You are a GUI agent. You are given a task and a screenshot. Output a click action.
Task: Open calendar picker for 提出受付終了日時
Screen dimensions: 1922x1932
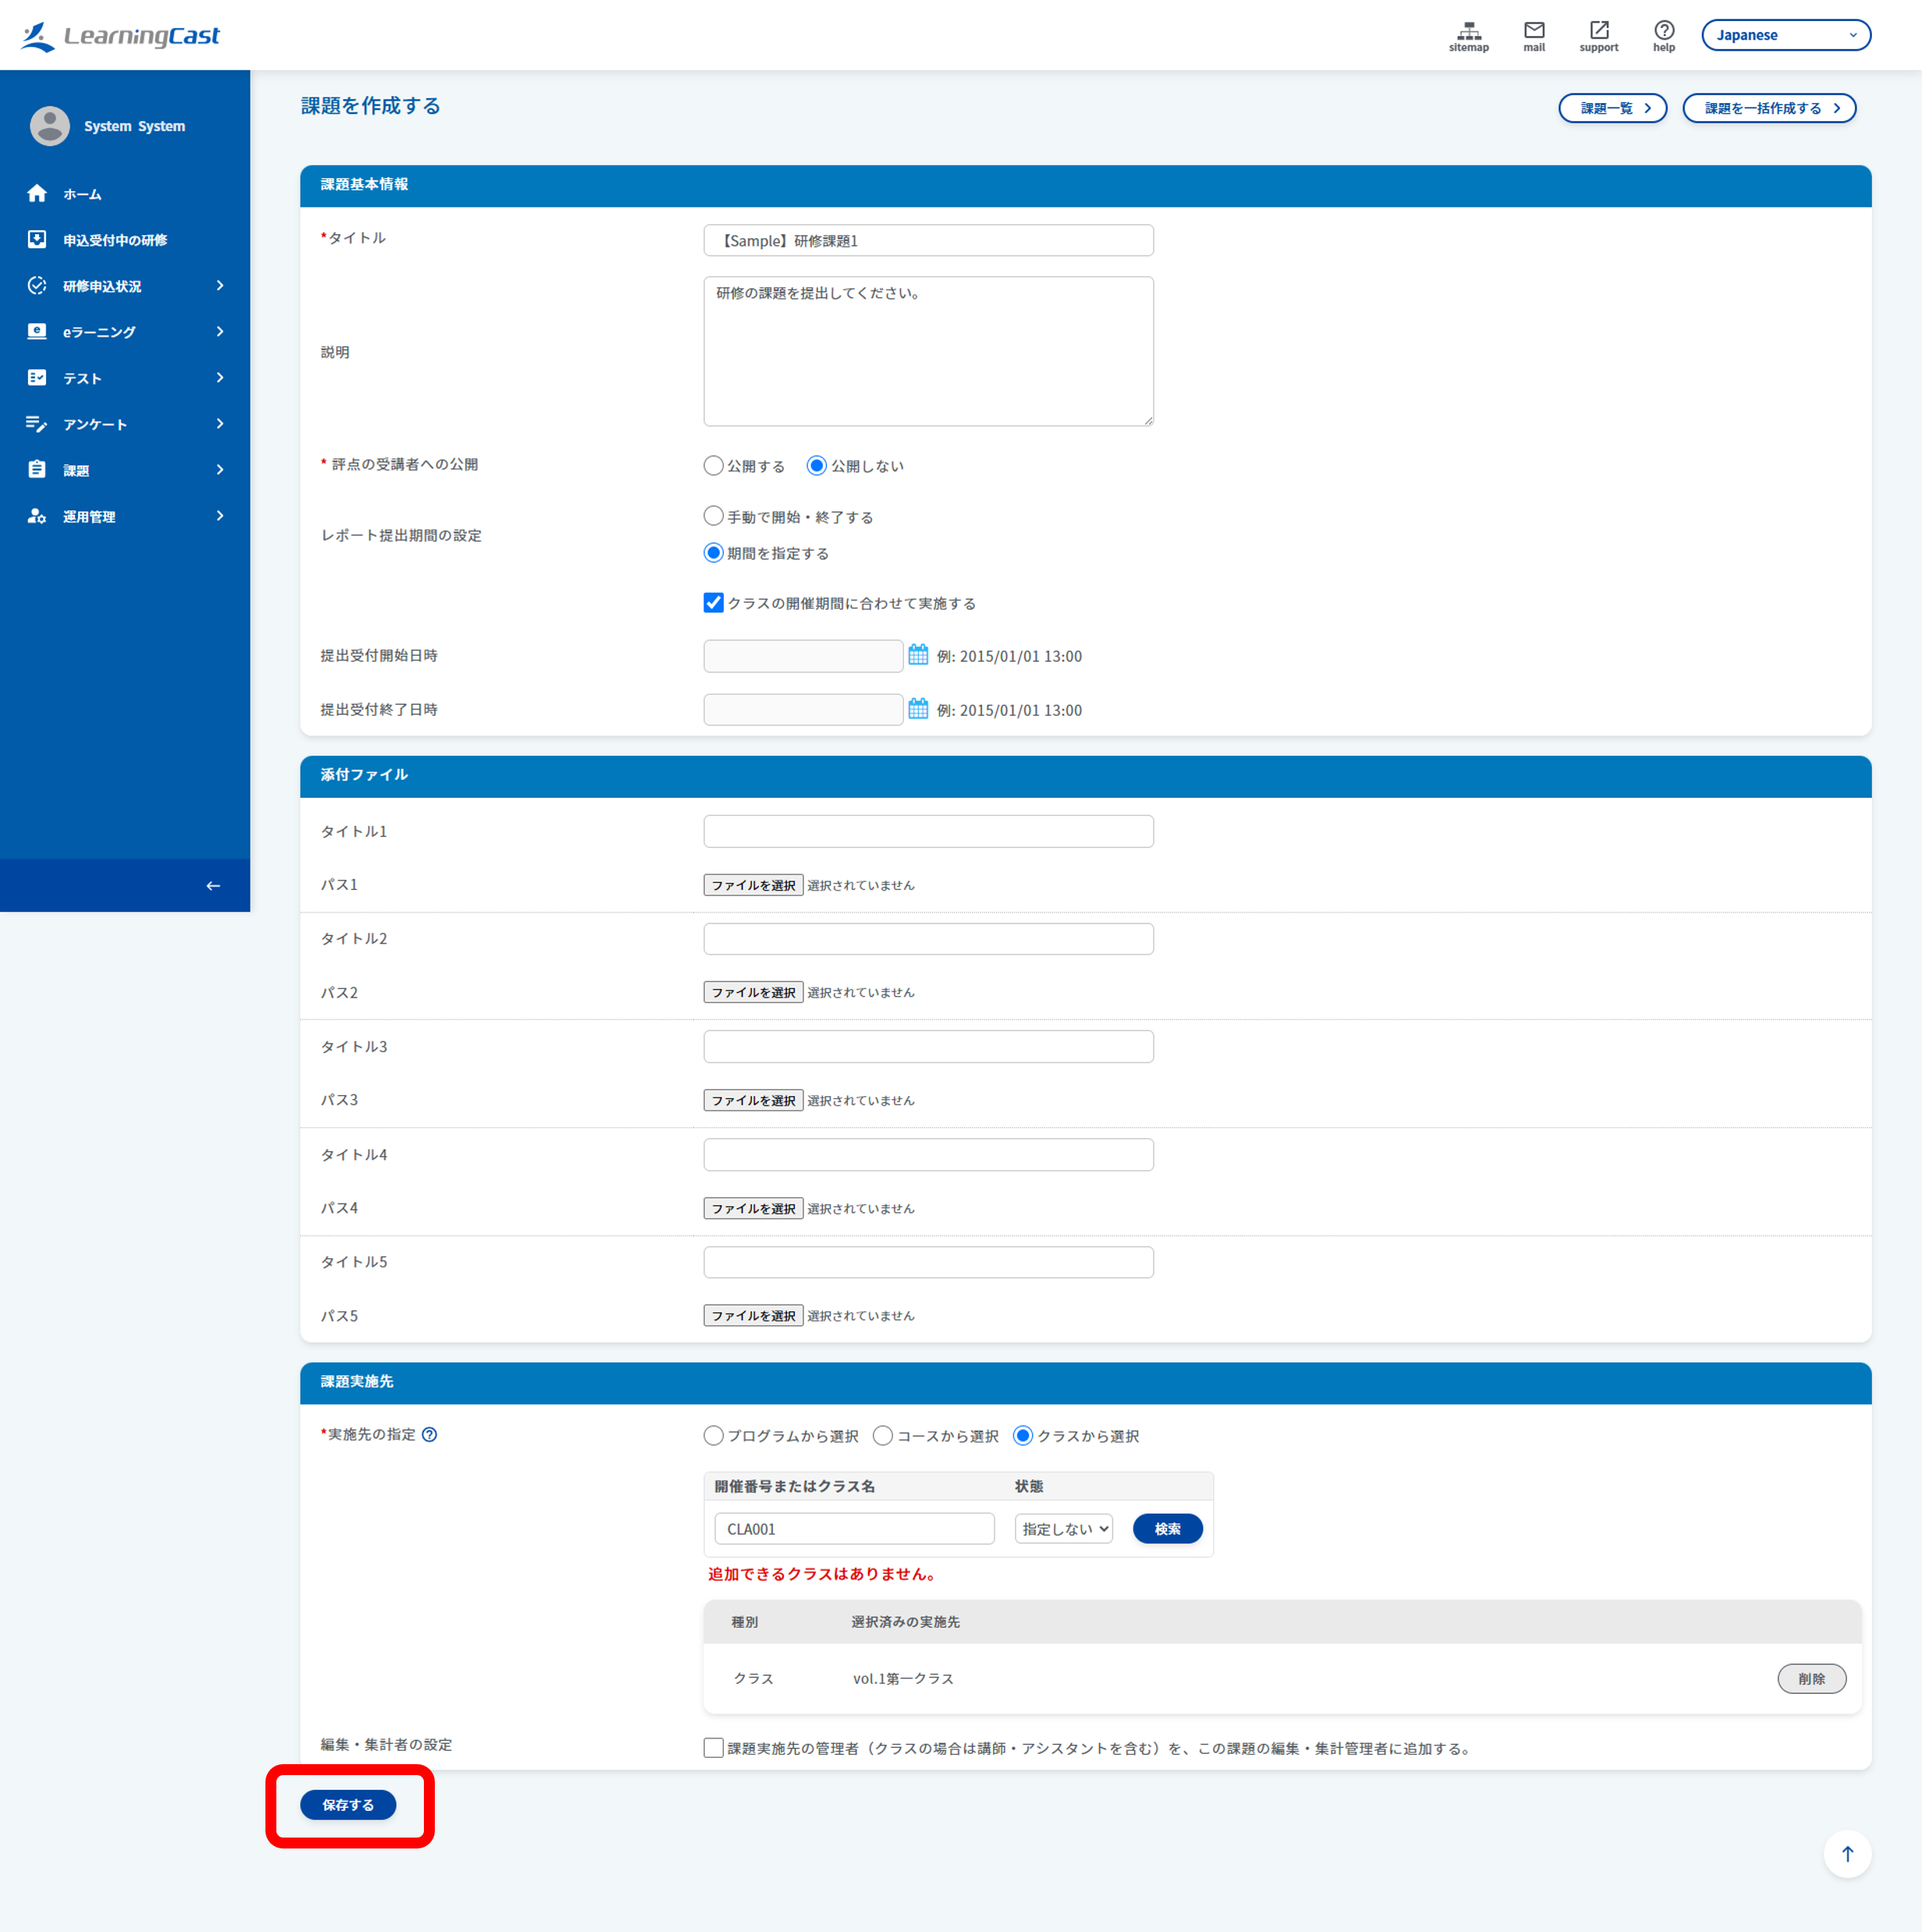tap(917, 709)
